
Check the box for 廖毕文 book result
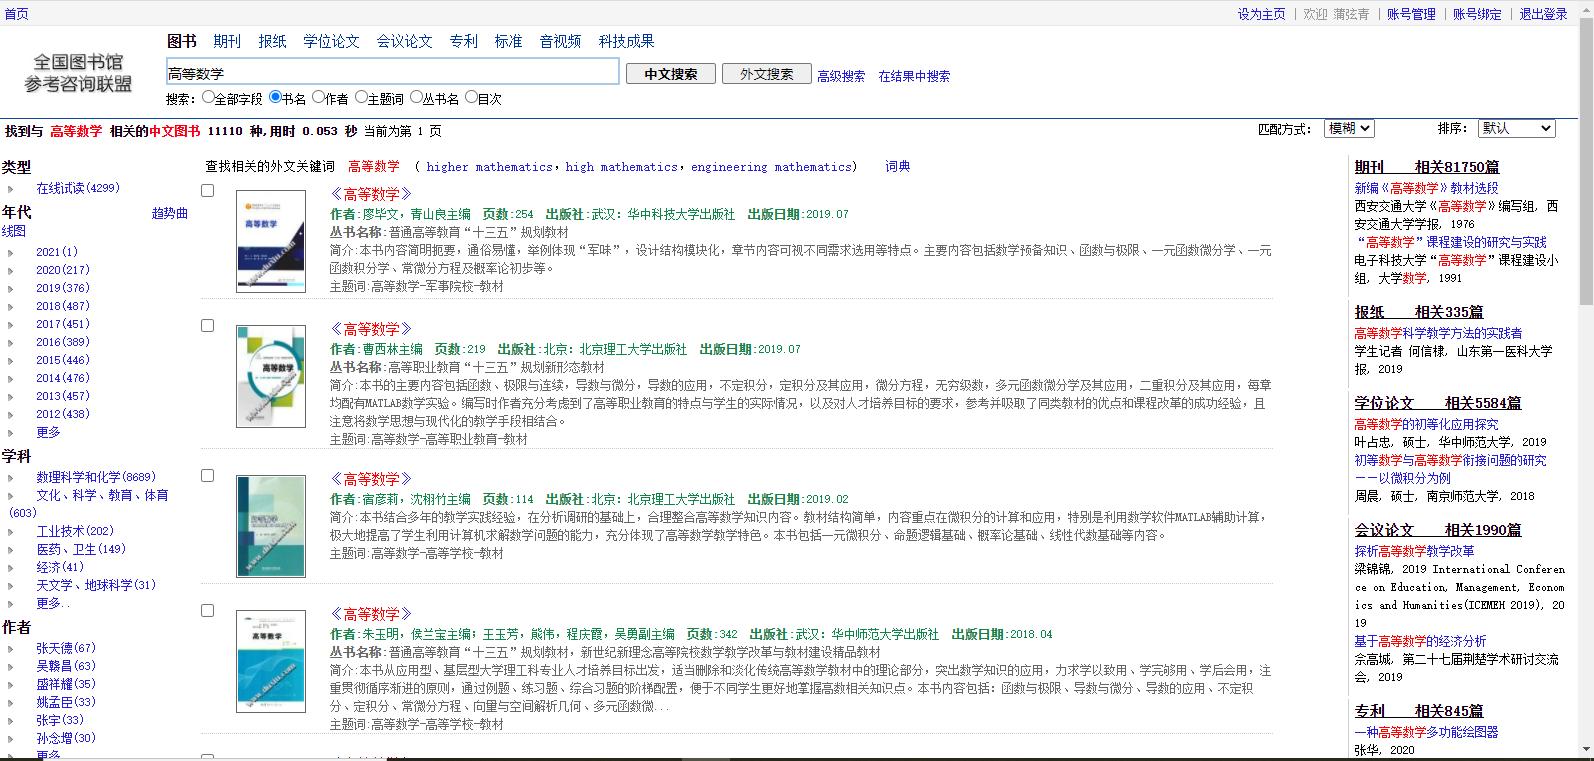pos(208,190)
